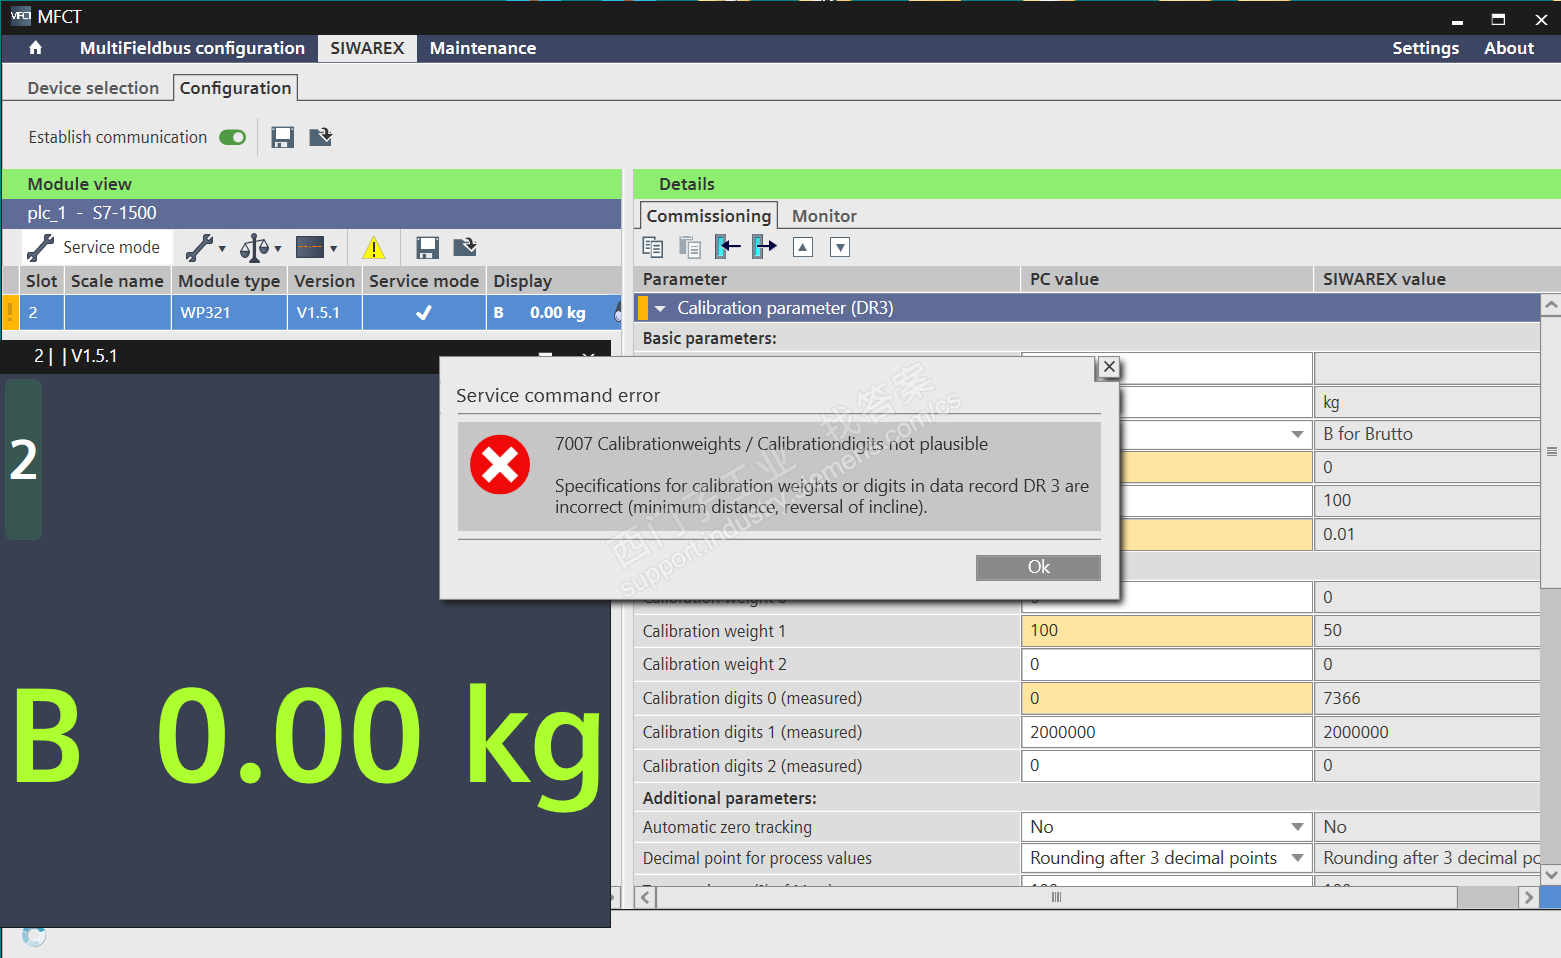
Task: Click the Version column header
Action: (x=324, y=281)
